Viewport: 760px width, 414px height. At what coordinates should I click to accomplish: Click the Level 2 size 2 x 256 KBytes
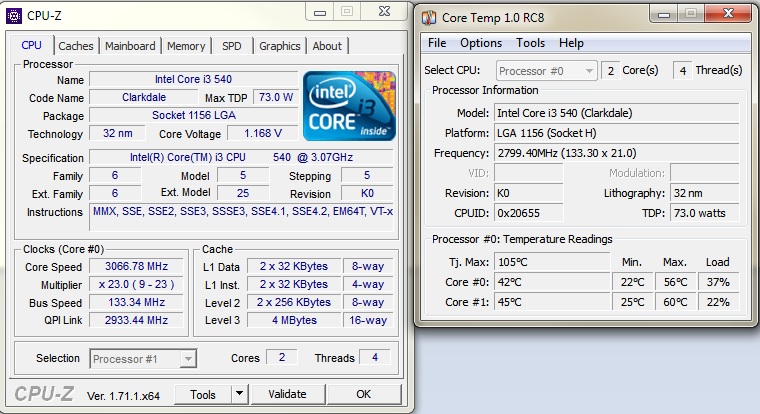294,303
